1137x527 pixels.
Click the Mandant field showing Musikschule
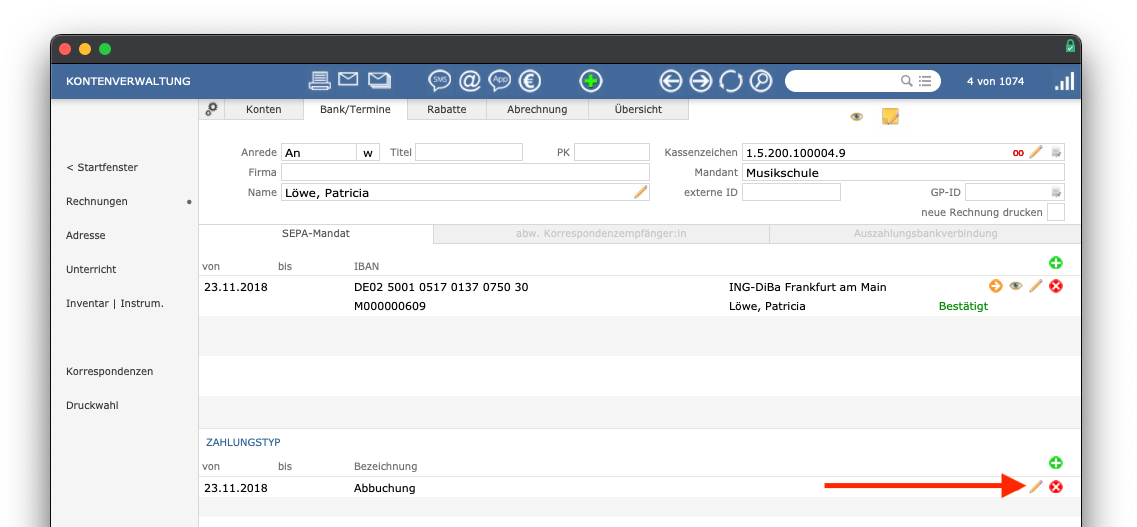[904, 173]
